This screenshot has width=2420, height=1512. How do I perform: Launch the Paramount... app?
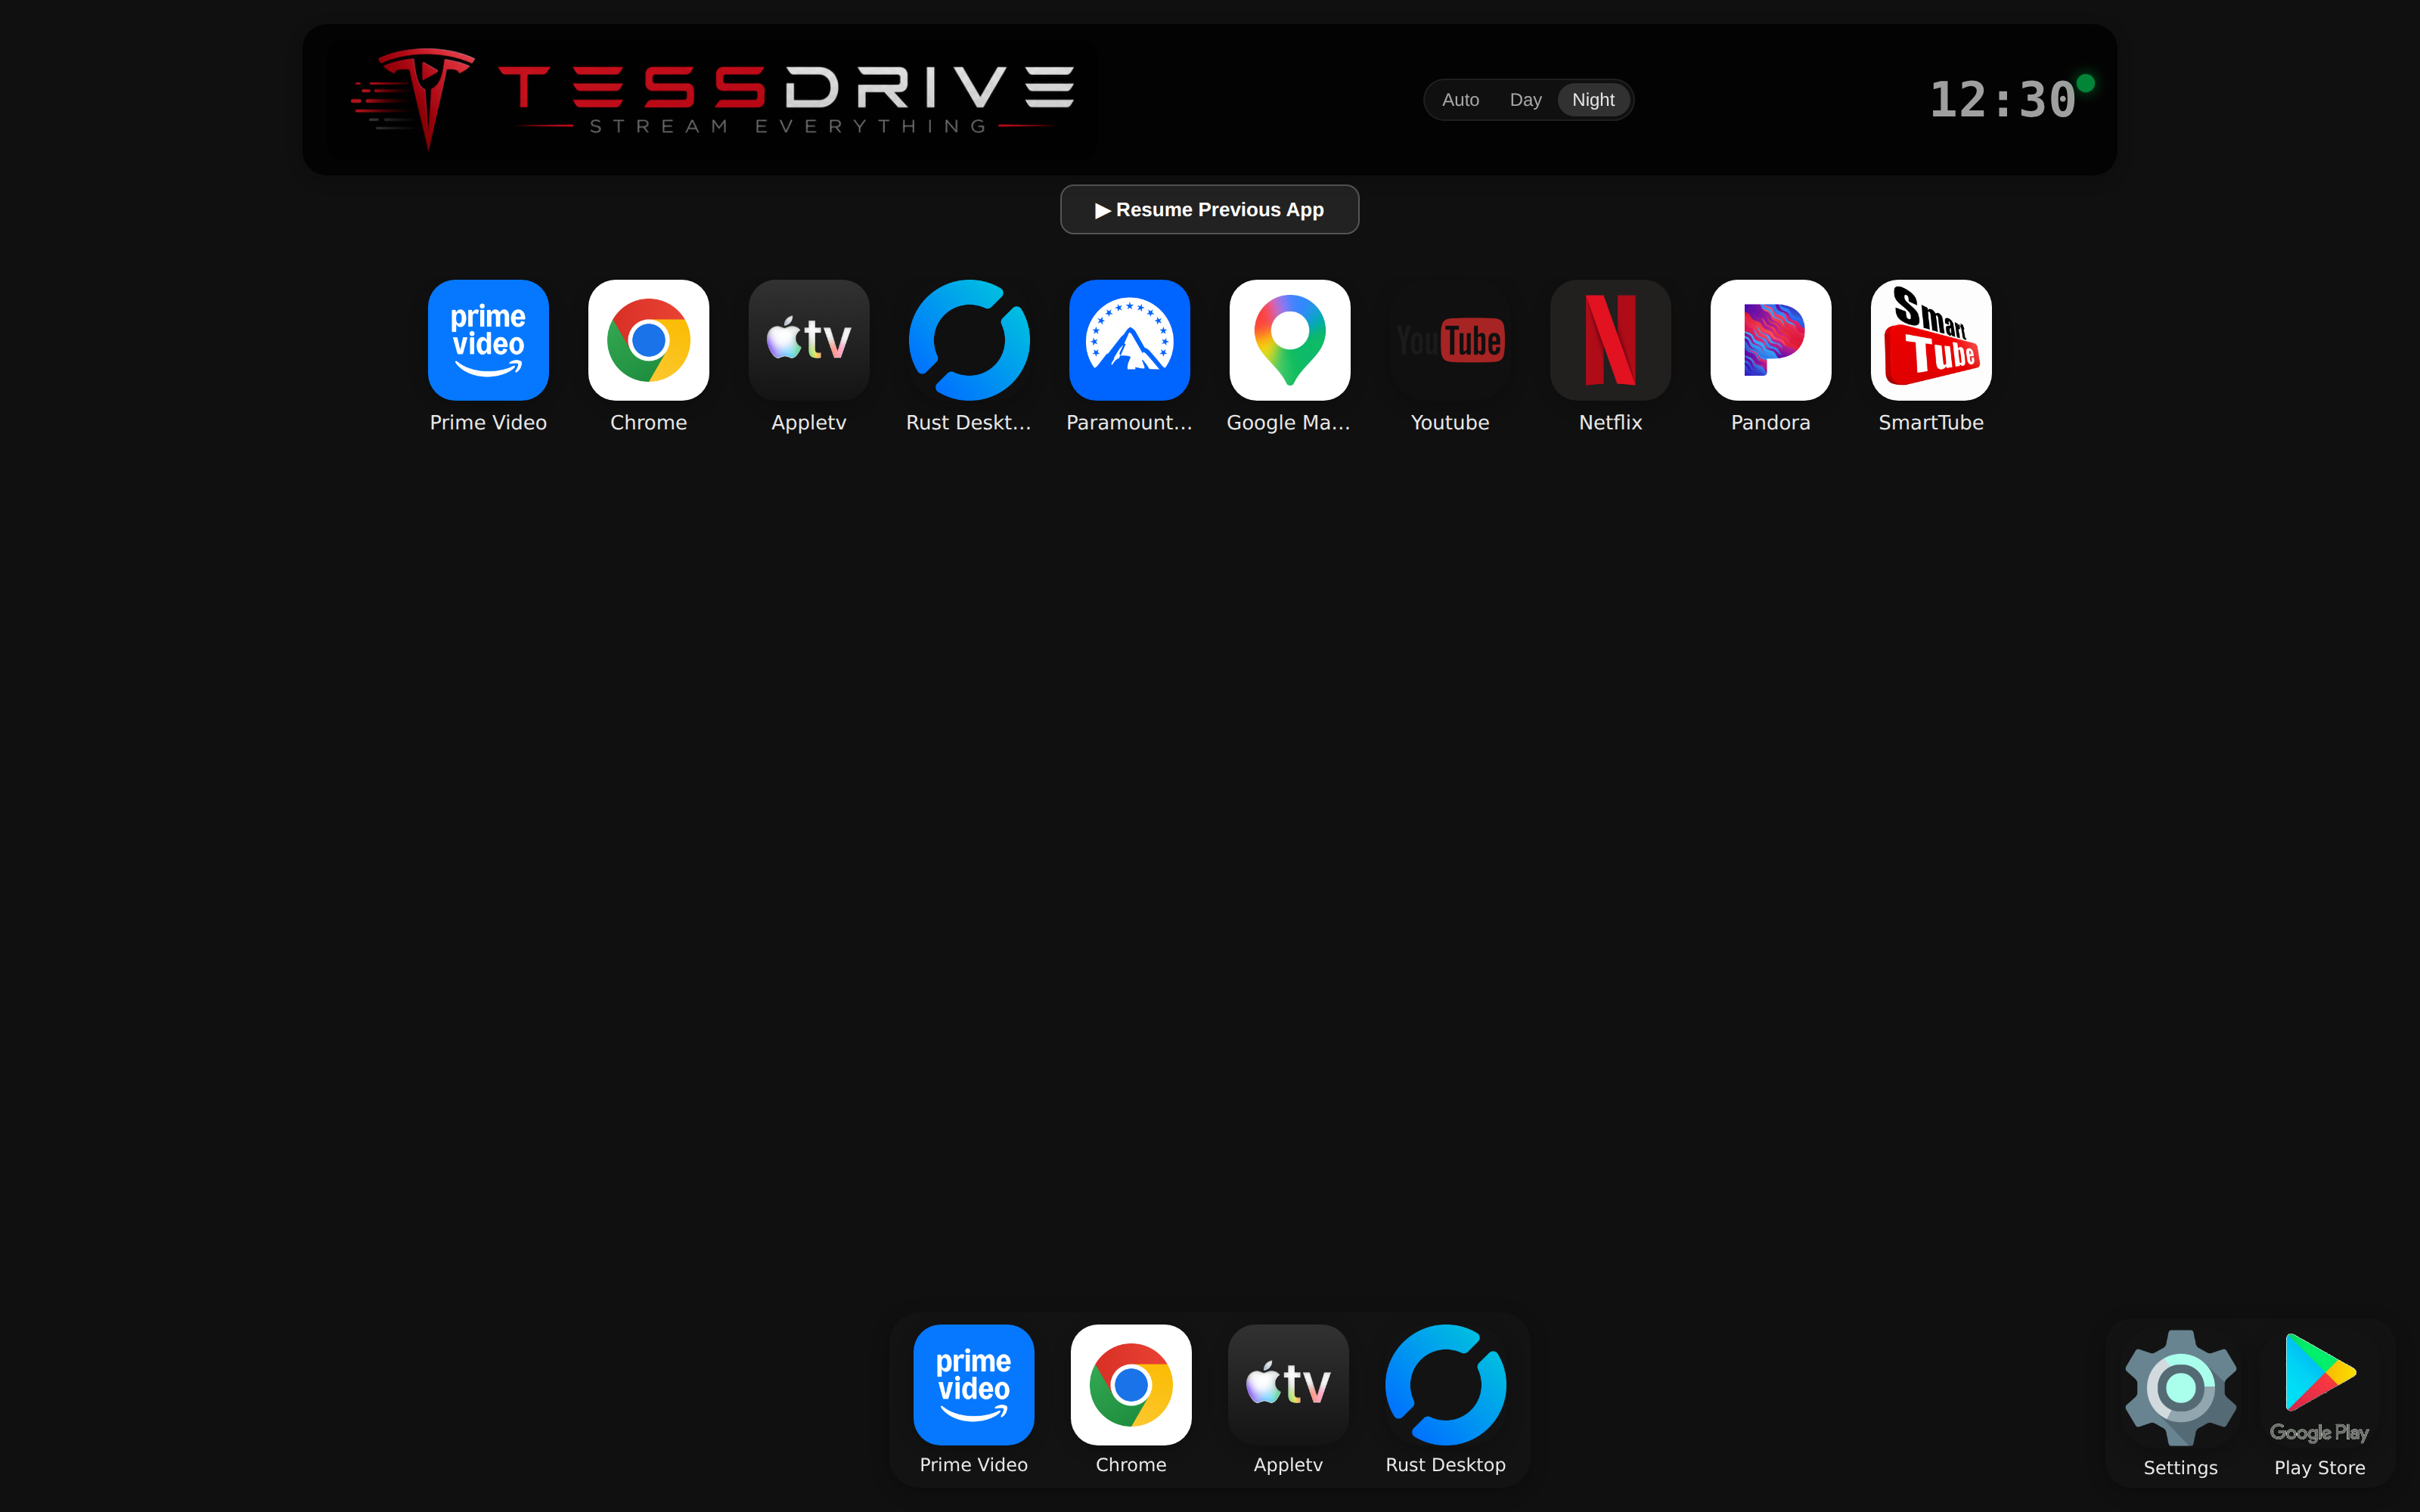coord(1129,340)
